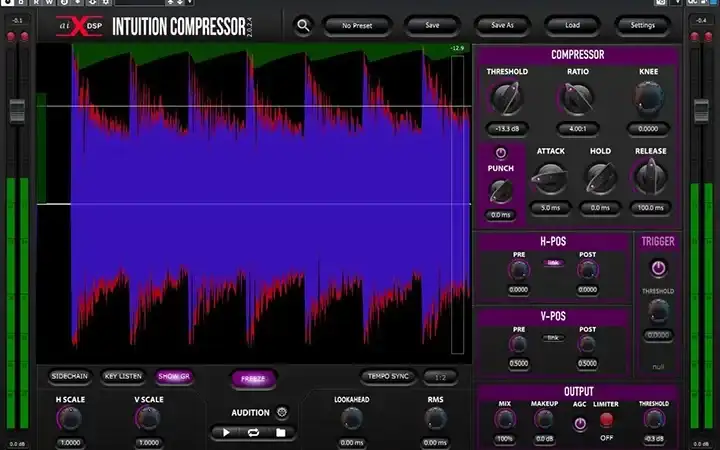Viewport: 720px width, 450px height.
Task: Toggle the AGC power button
Action: pos(579,423)
